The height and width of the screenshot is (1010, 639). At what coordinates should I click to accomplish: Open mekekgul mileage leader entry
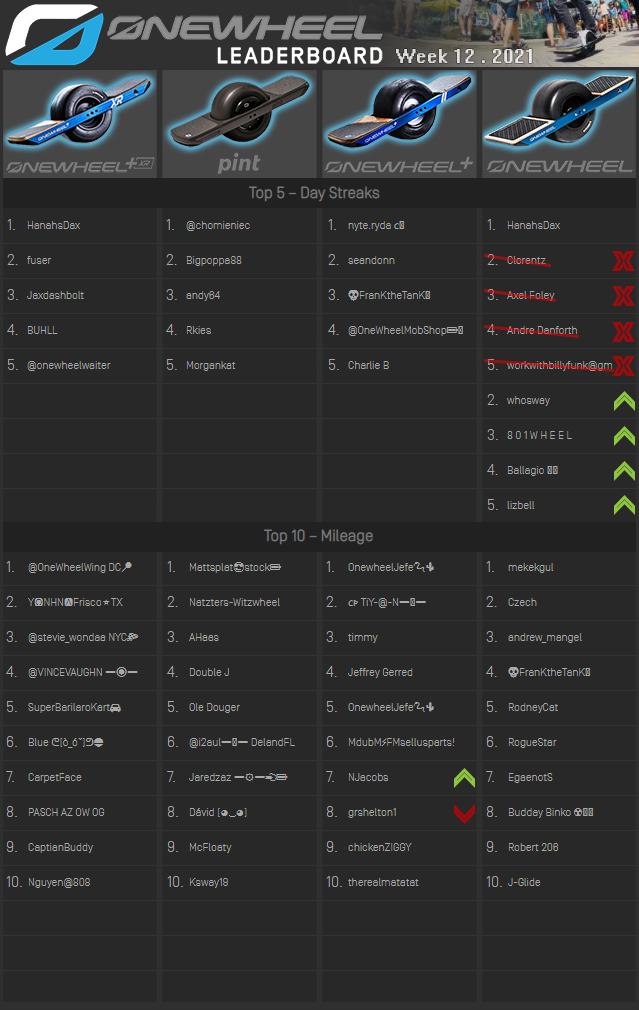click(530, 568)
